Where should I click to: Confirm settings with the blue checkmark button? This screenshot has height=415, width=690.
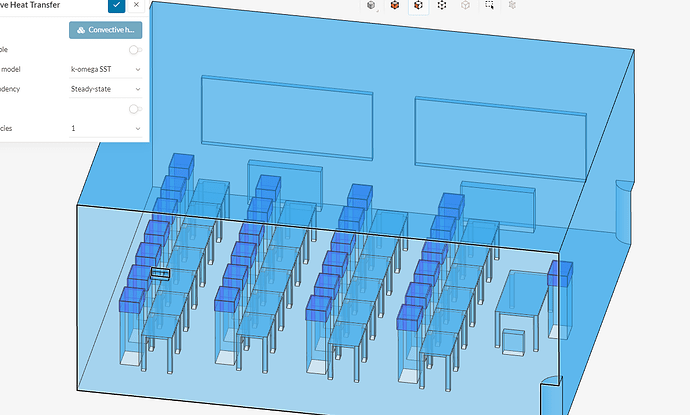coord(117,5)
